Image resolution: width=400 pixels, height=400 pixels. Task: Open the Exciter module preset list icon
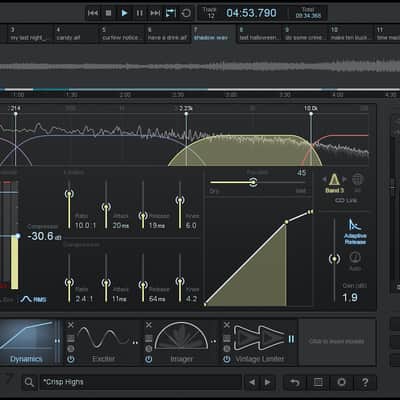(71, 338)
